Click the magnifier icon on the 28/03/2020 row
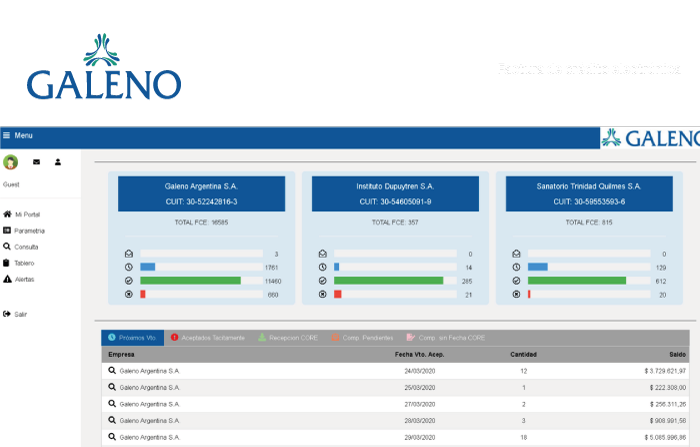The image size is (700, 447). tap(112, 420)
